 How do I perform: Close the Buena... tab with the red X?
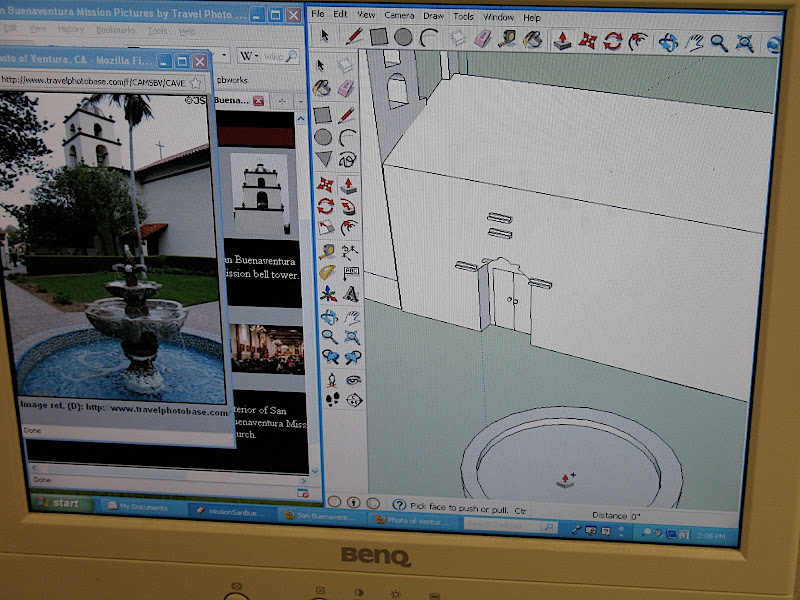coord(258,101)
